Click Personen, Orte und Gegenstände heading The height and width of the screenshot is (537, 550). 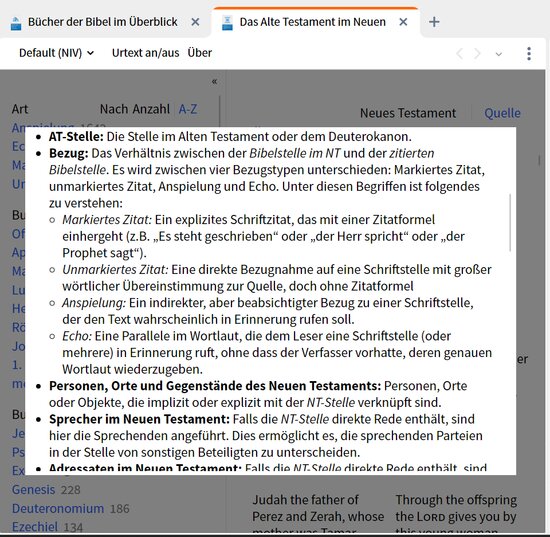point(215,386)
